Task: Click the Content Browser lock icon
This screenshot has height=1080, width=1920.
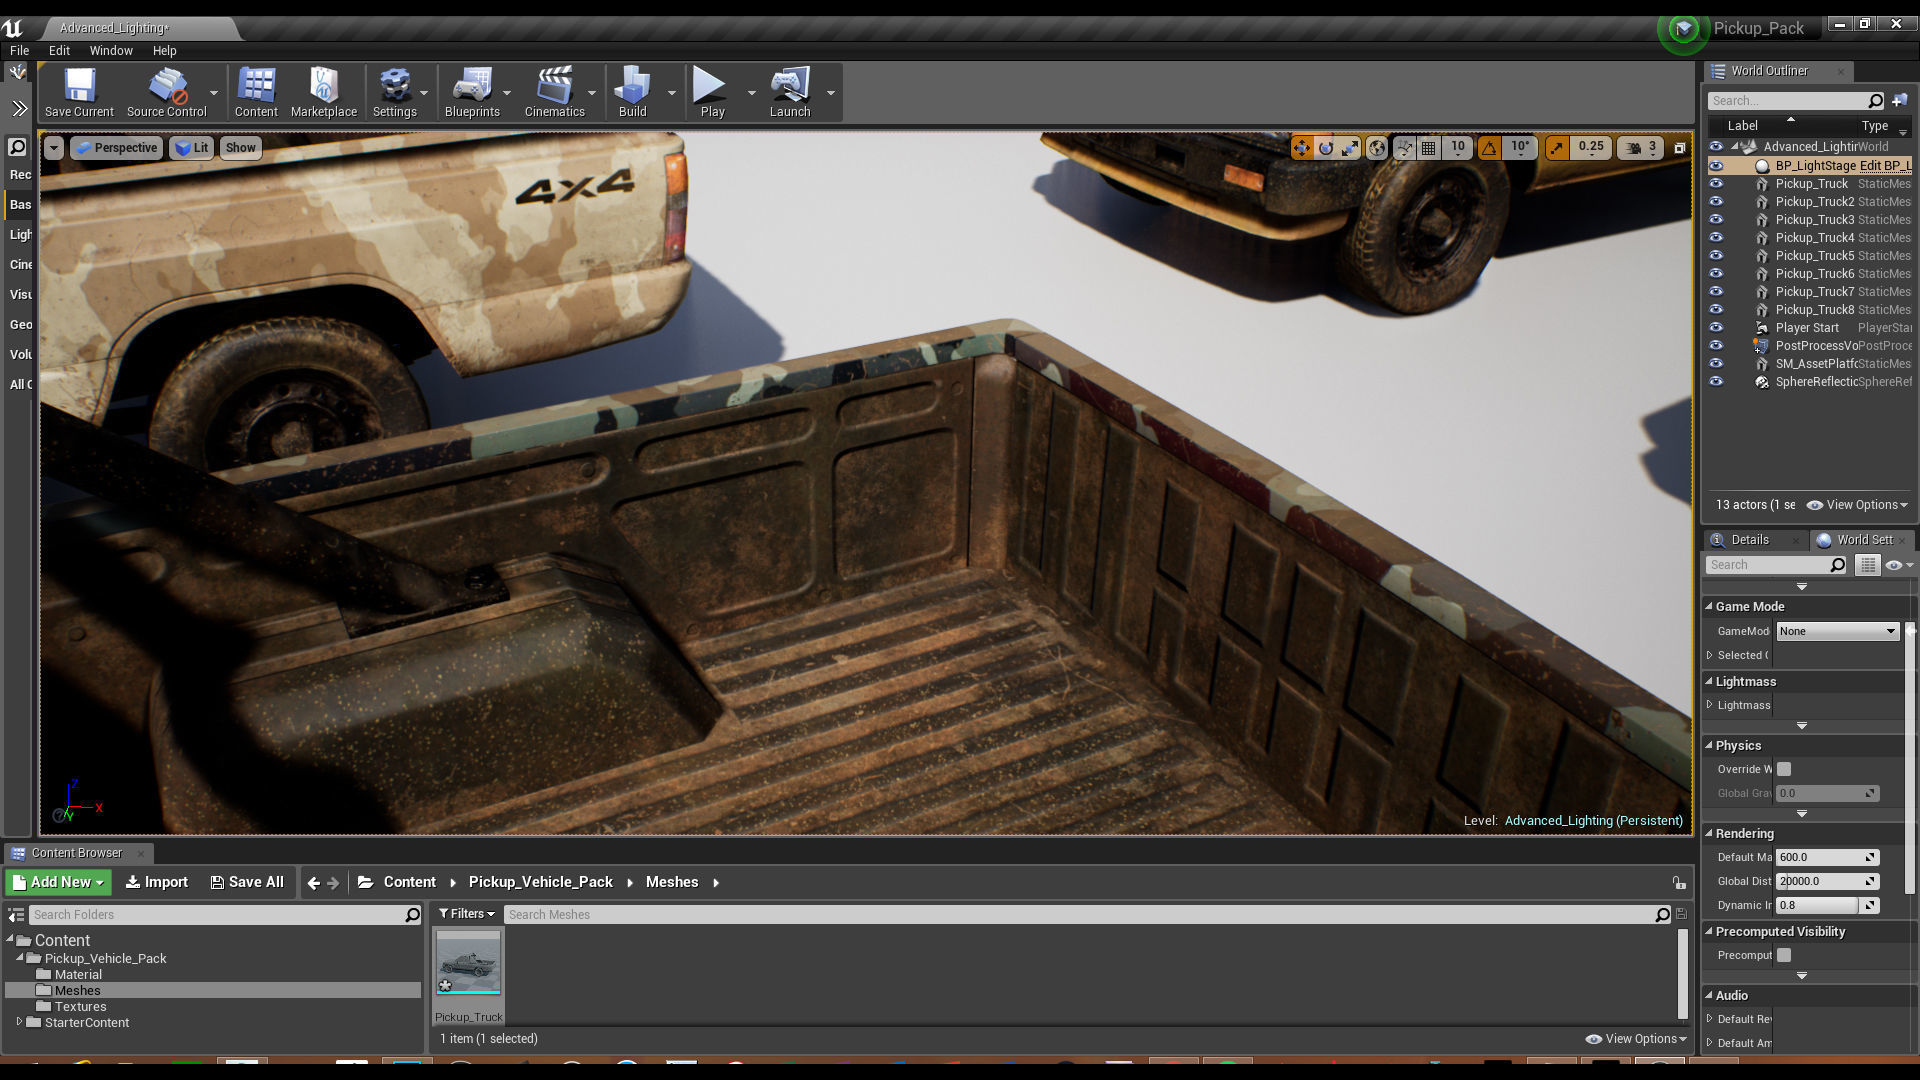Action: (1679, 883)
